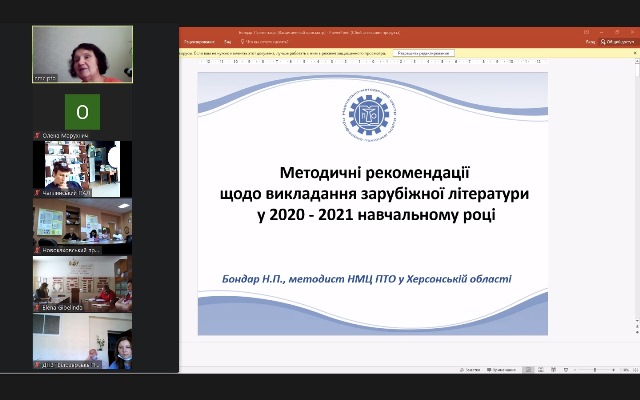
Task: Select the speaker's video thumbnail at top
Action: pos(82,54)
